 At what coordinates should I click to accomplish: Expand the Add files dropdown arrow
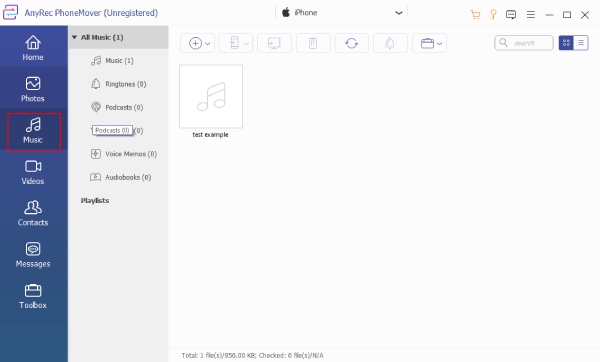tap(208, 44)
